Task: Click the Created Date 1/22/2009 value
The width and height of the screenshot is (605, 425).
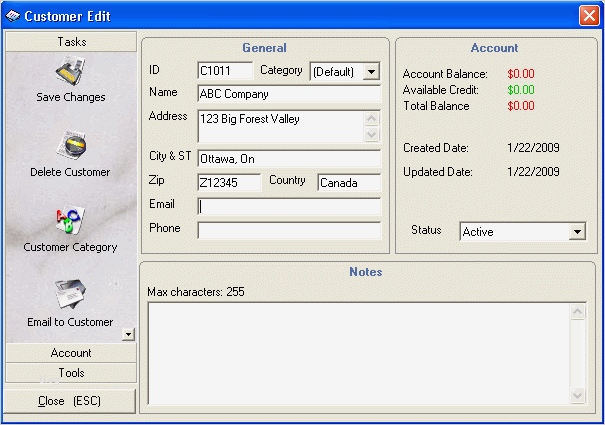Action: coord(533,147)
